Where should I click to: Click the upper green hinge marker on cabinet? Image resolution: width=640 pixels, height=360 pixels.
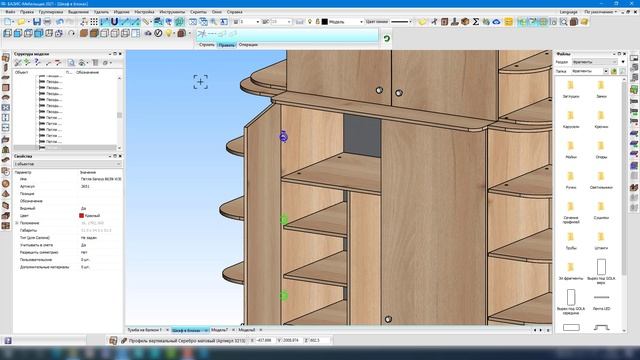(x=284, y=220)
